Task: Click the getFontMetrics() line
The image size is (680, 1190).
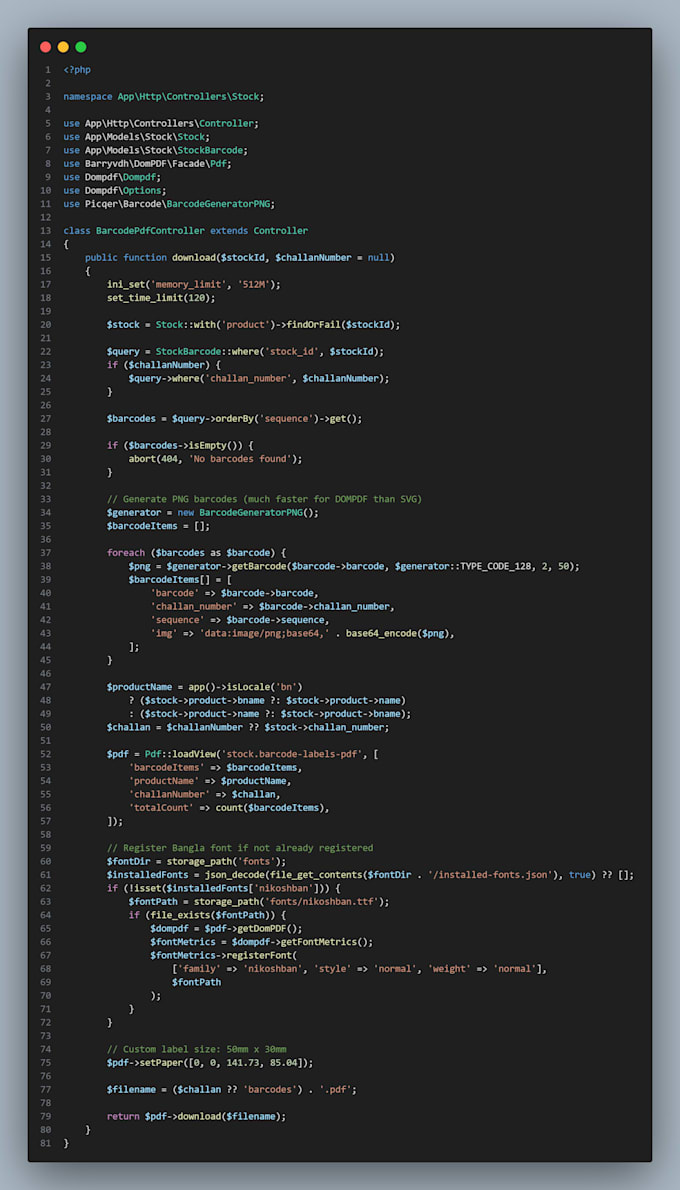Action: [x=262, y=941]
